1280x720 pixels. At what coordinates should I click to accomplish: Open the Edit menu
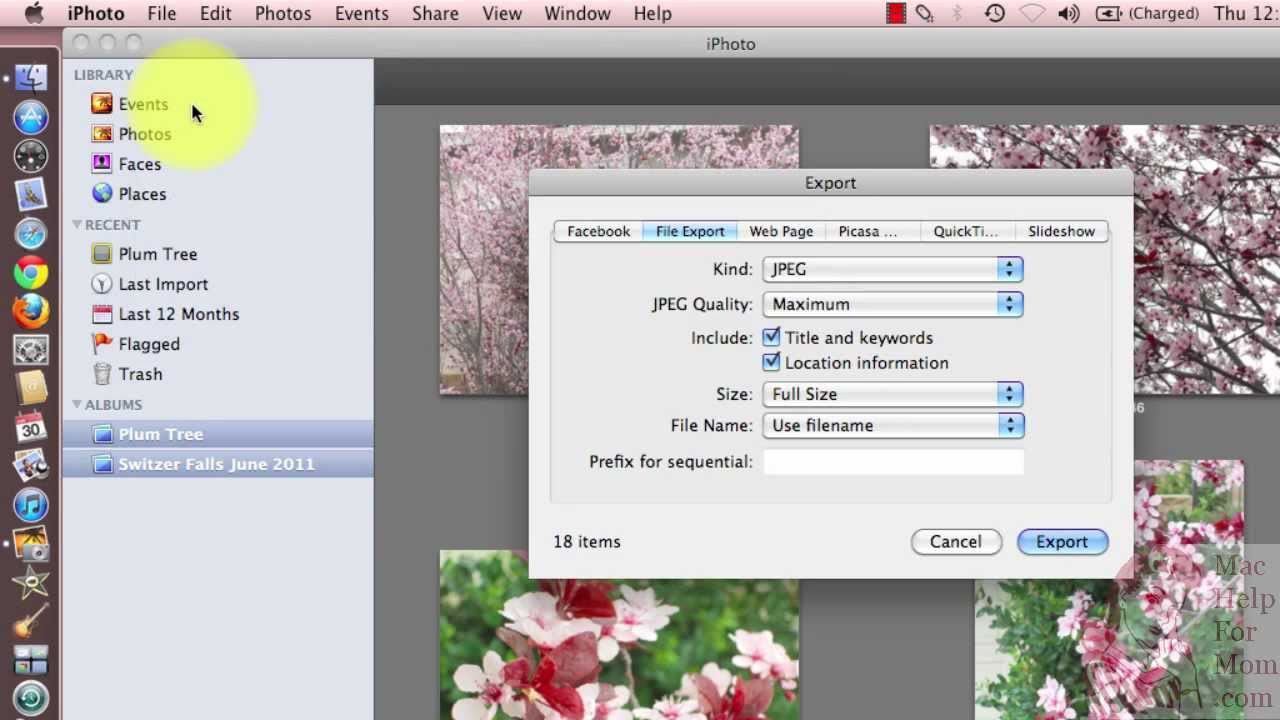click(x=215, y=13)
